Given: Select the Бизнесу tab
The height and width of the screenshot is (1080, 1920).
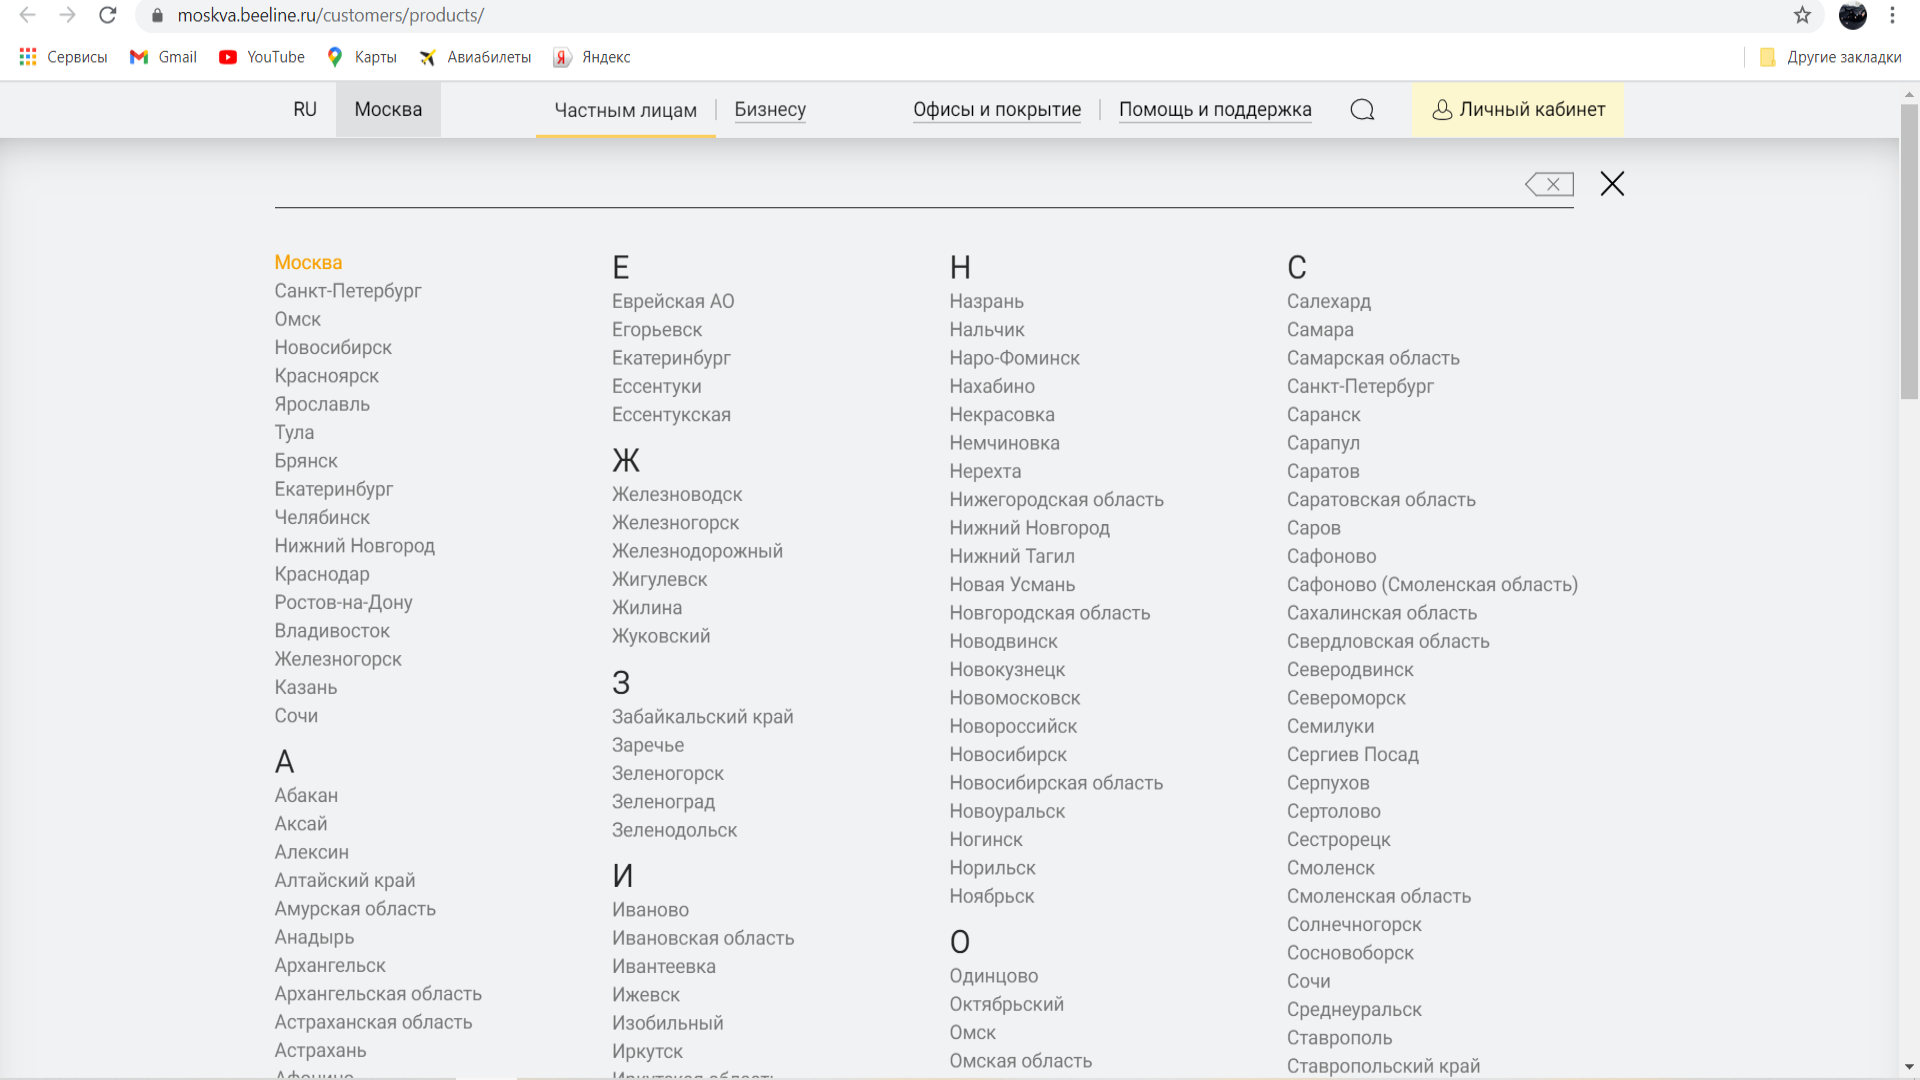Looking at the screenshot, I should click(x=770, y=110).
